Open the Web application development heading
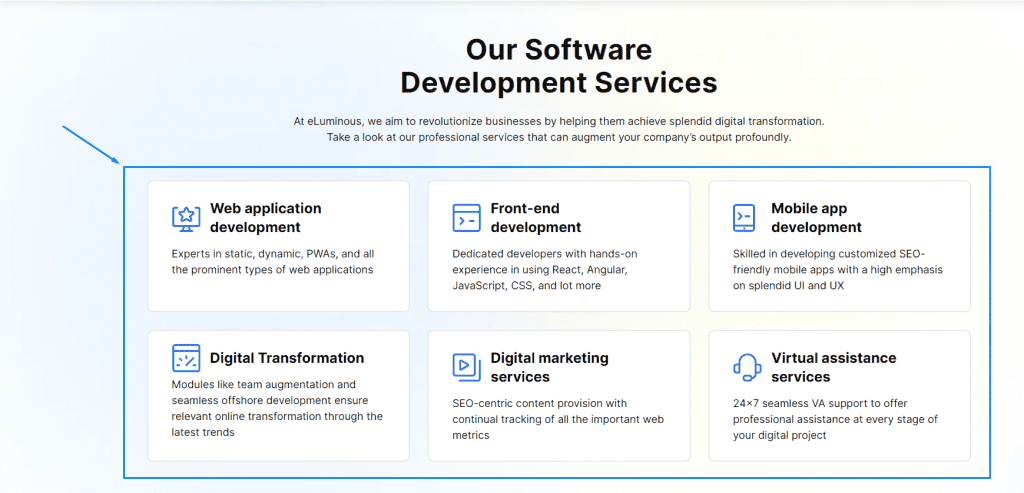 [266, 218]
